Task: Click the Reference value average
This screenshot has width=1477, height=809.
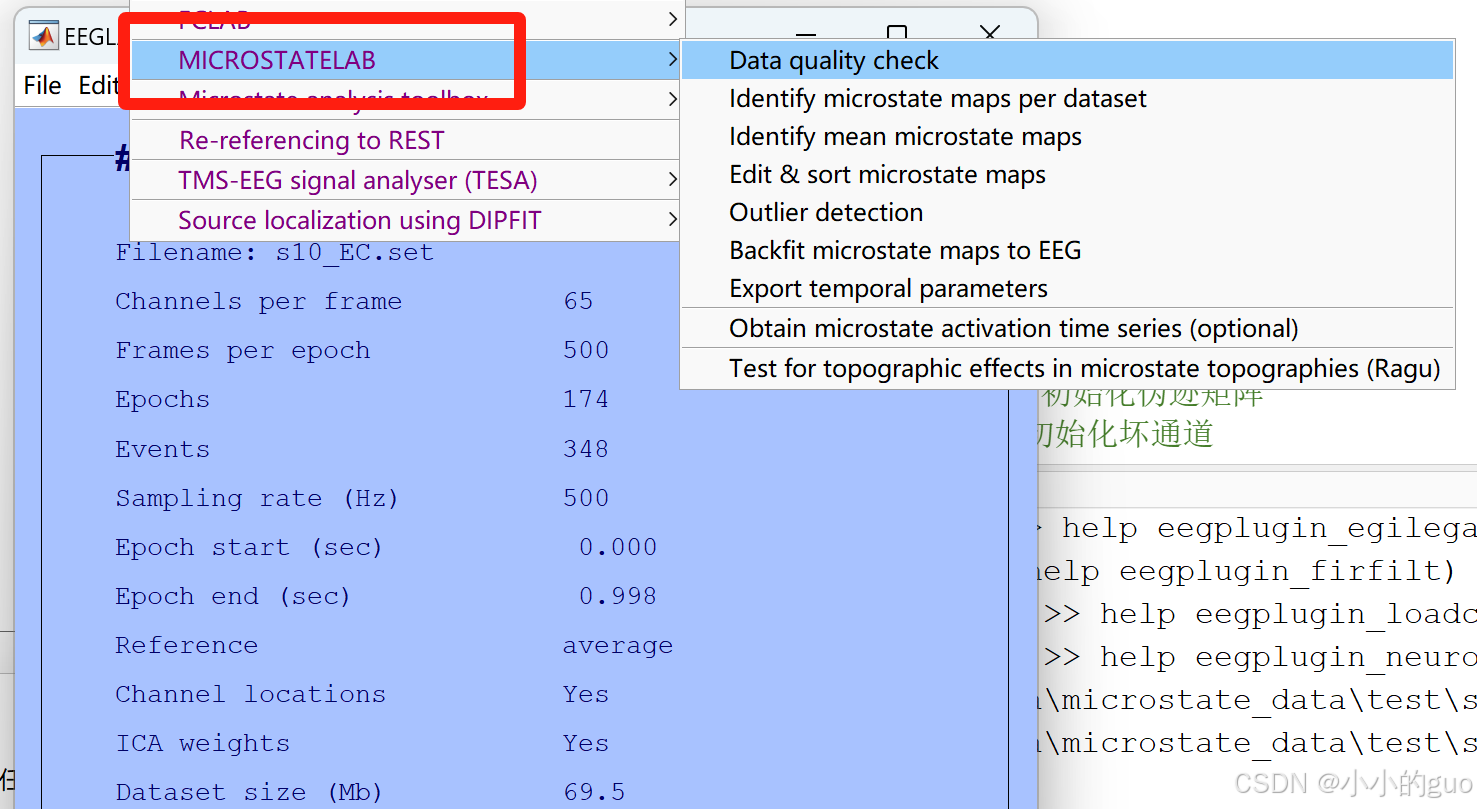Action: pos(618,646)
